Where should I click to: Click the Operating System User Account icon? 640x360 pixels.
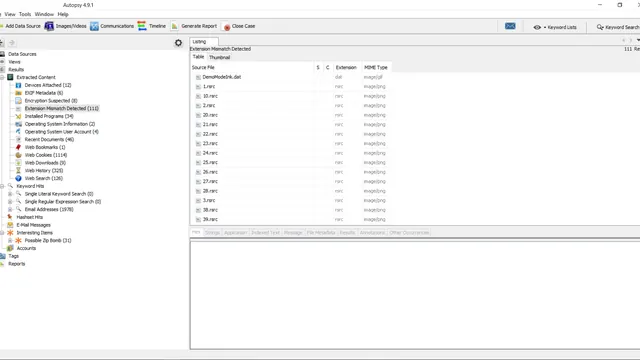point(18,132)
